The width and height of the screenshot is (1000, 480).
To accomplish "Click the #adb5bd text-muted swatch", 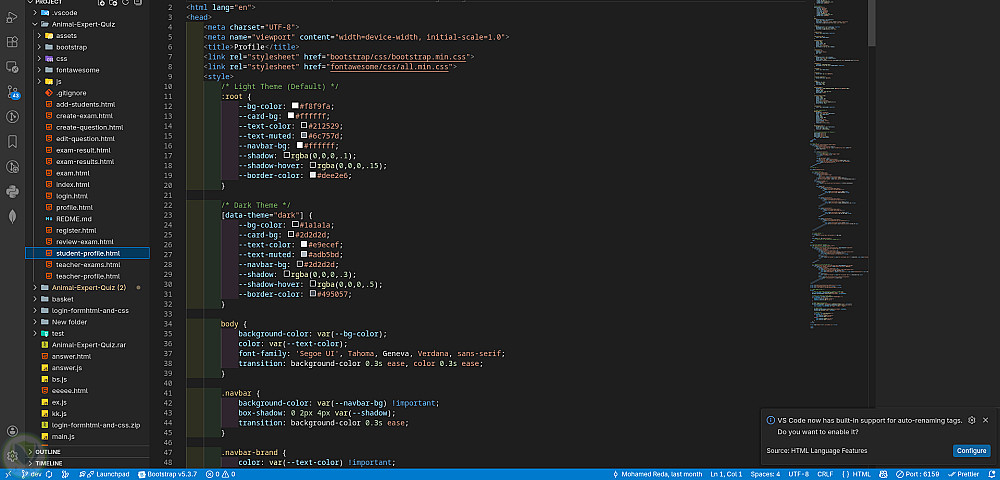I will pos(304,254).
